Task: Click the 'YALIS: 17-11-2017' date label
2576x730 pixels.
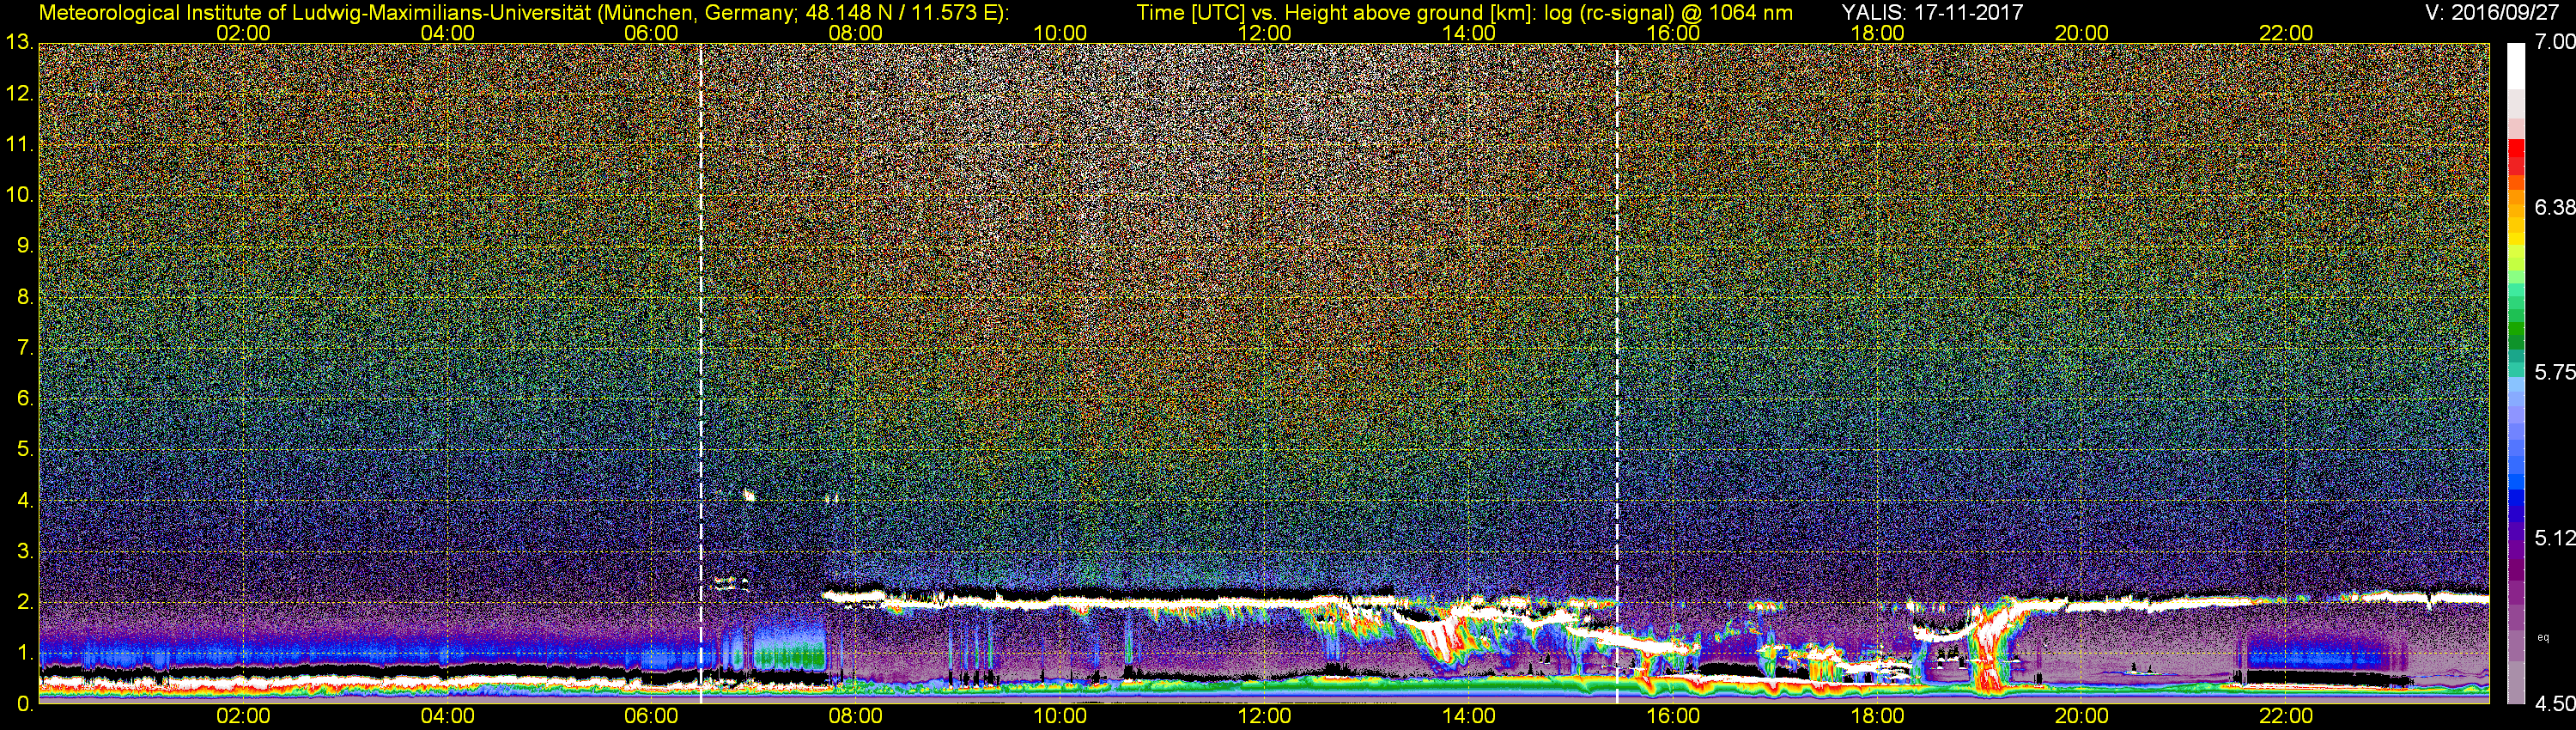Action: tap(1932, 12)
